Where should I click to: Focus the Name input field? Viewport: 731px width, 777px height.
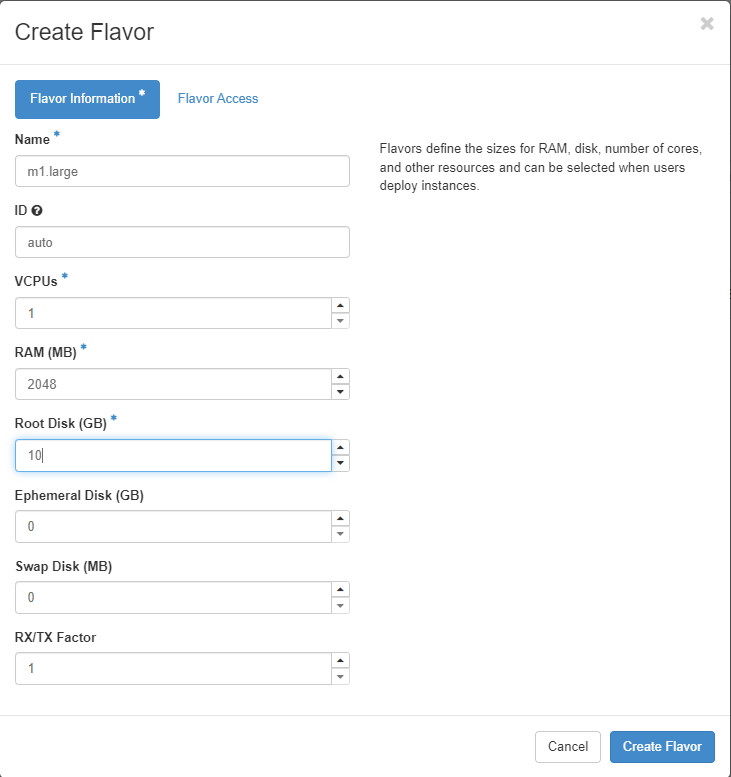[182, 171]
